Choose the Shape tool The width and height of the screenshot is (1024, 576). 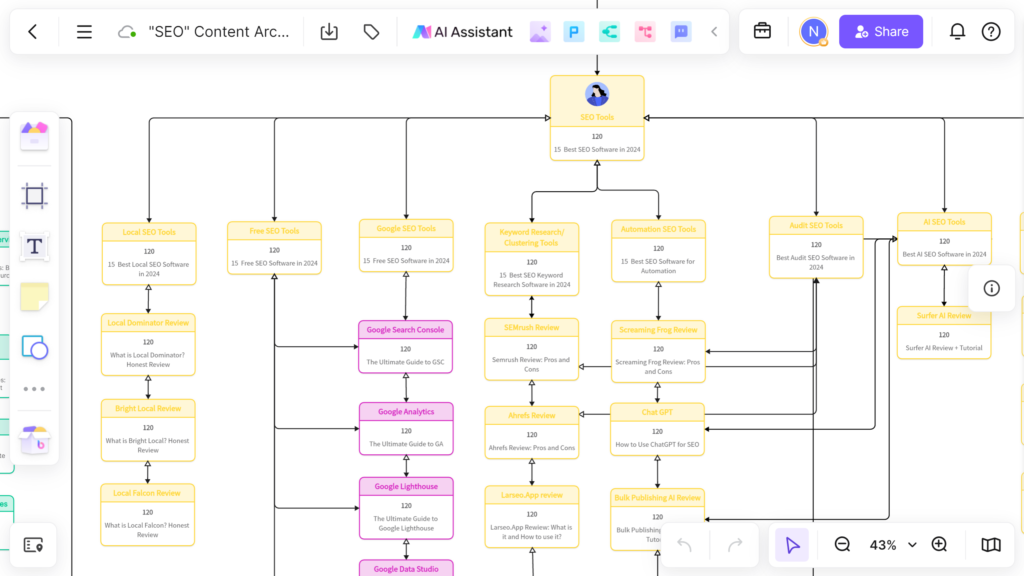pyautogui.click(x=34, y=348)
